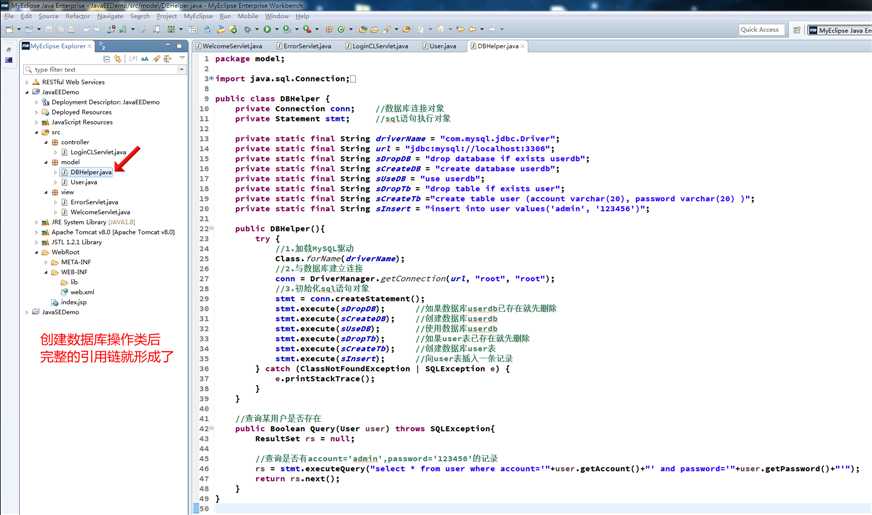Click the Quick Access search field
872x515 pixels.
pos(760,30)
